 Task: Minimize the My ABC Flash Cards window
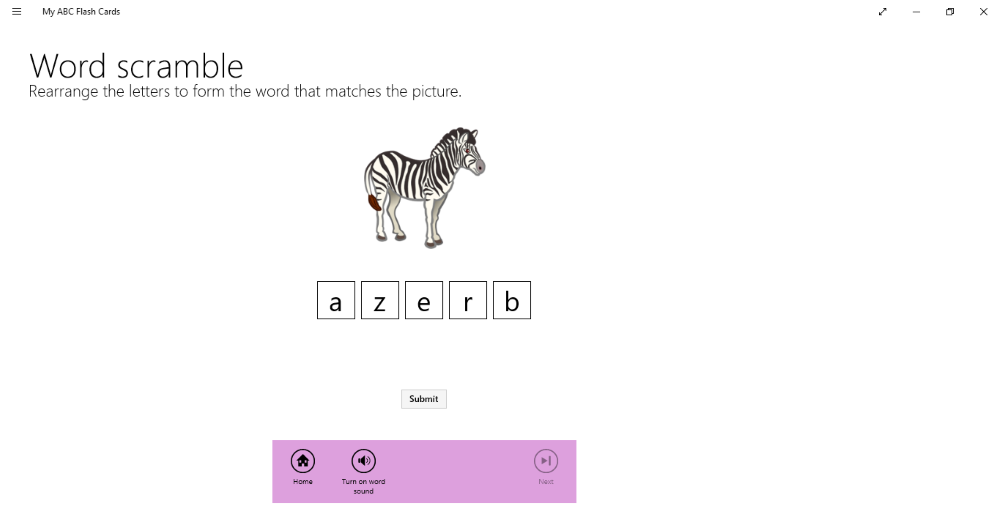(x=916, y=11)
